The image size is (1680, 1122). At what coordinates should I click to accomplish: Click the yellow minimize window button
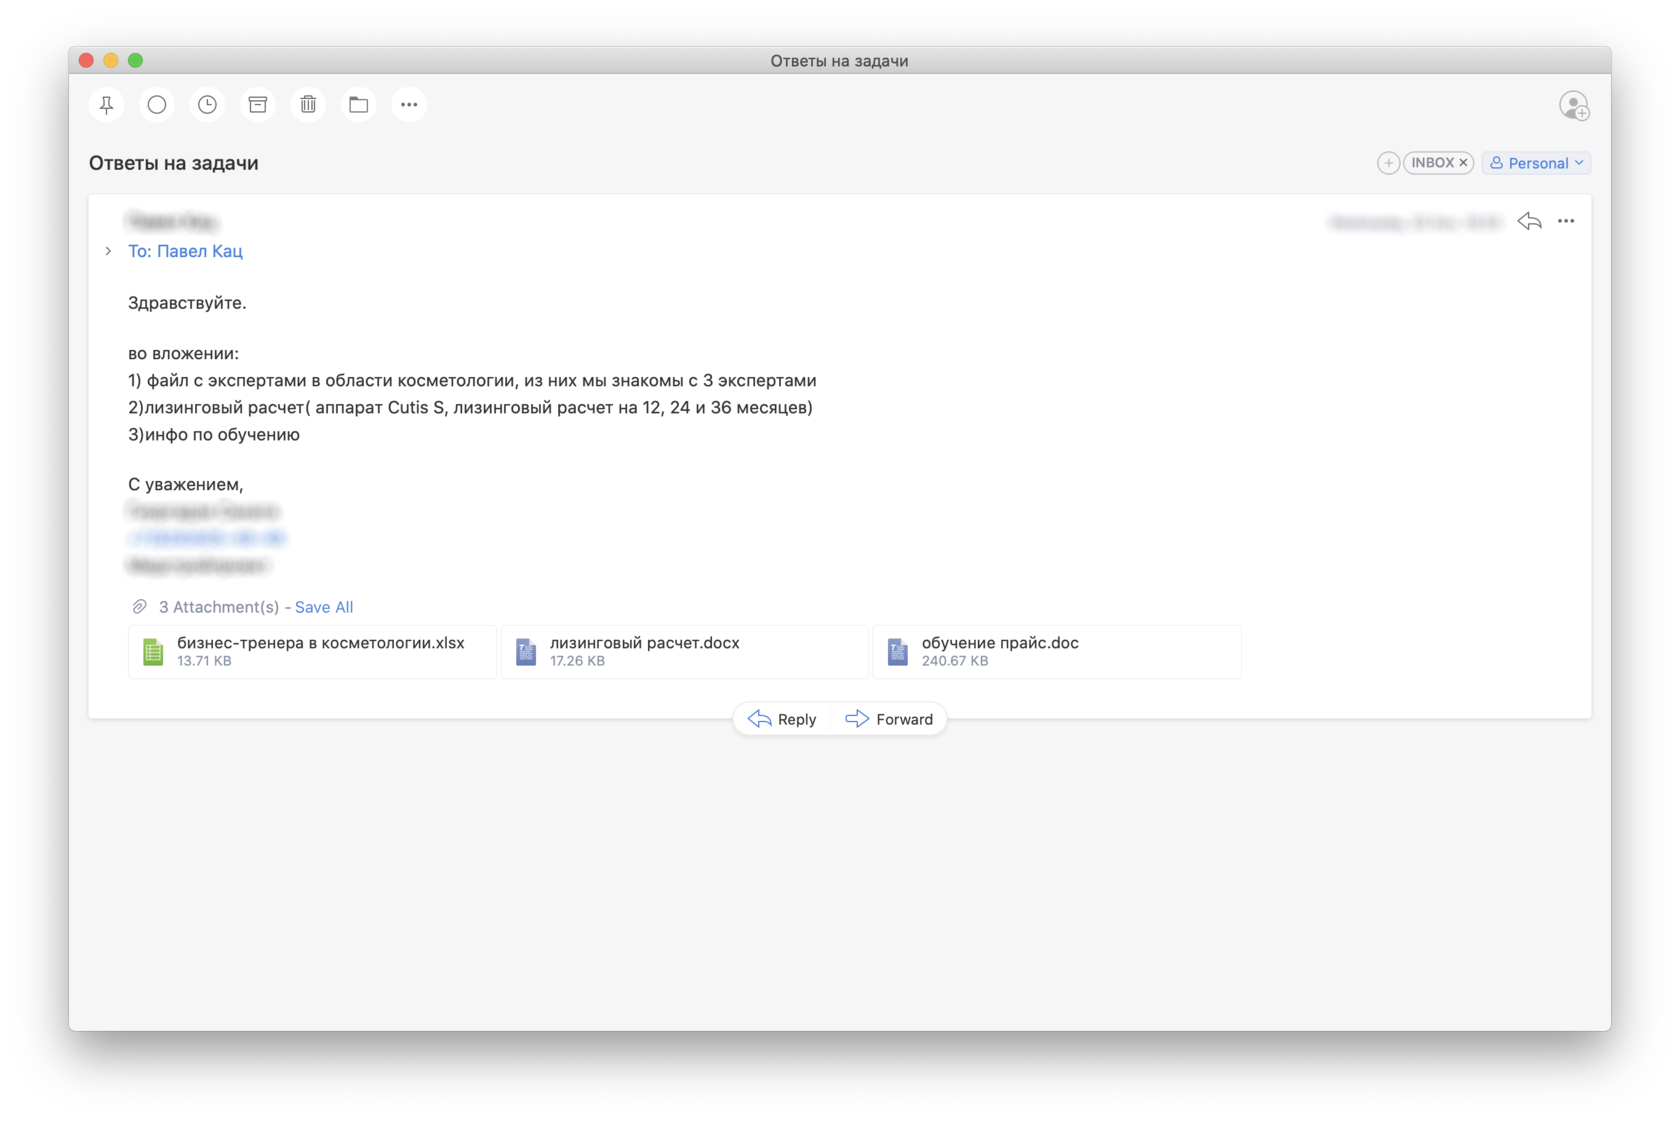click(x=111, y=60)
